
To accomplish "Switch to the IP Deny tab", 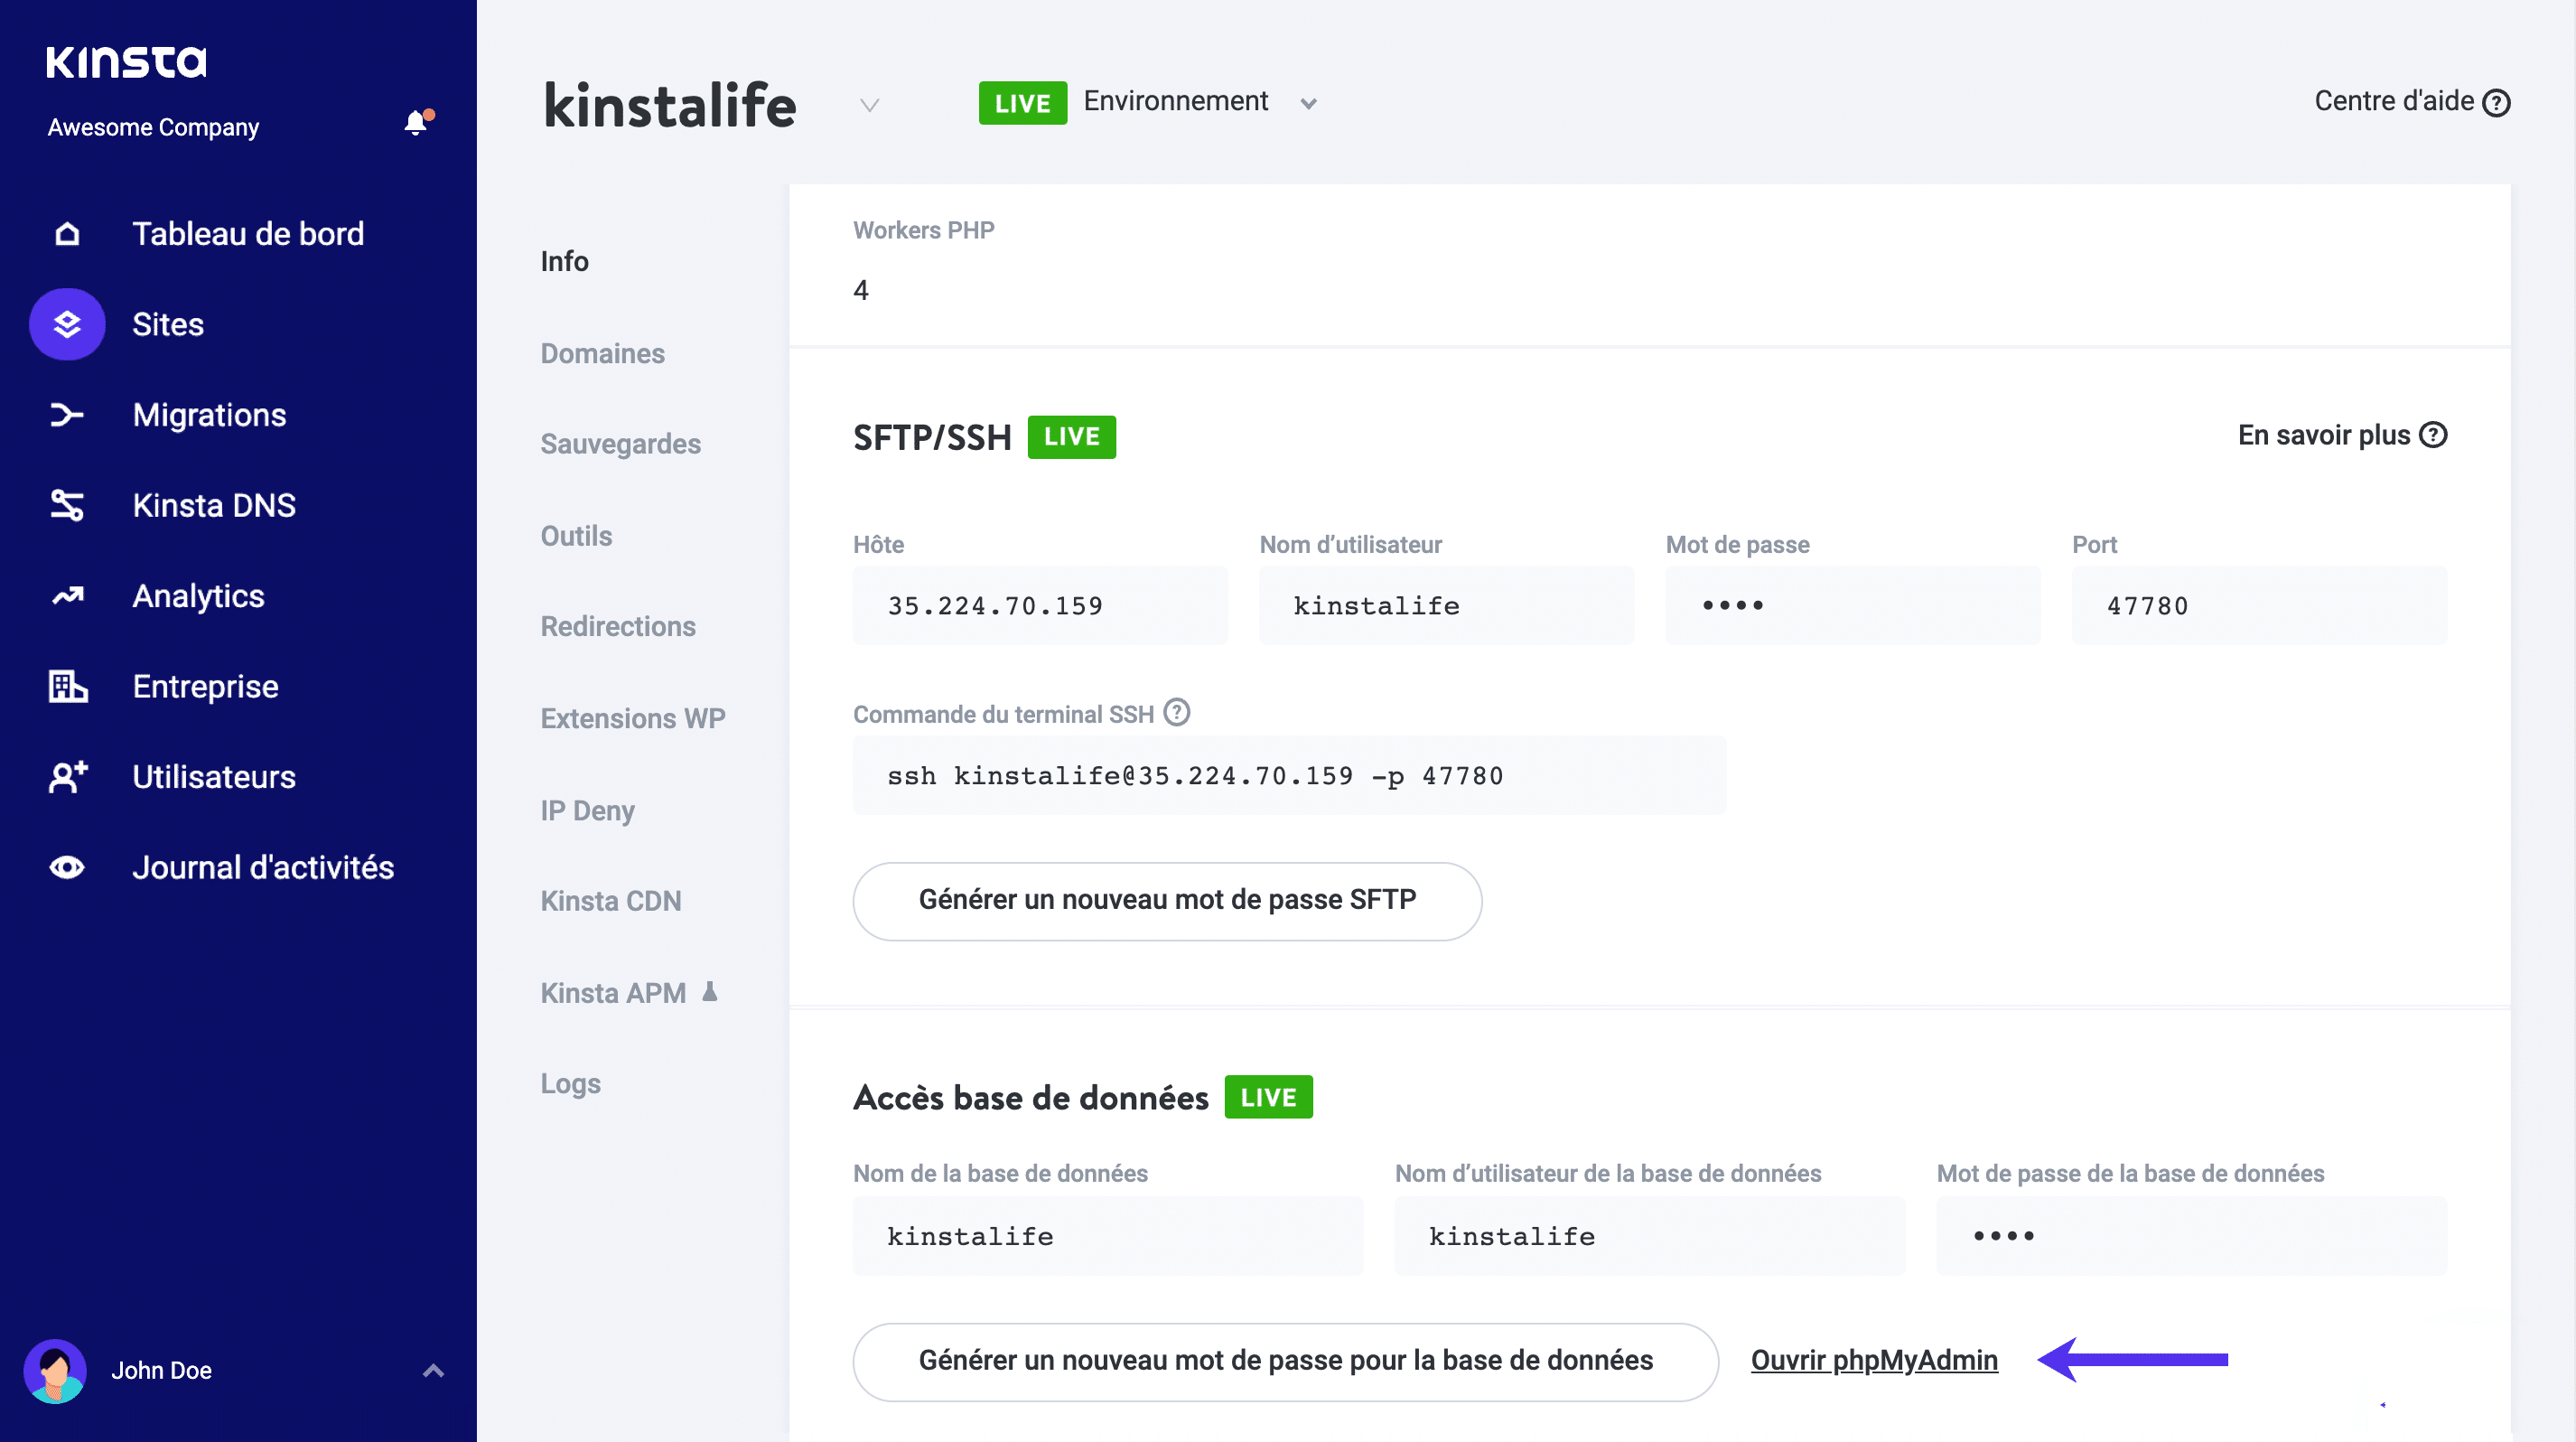I will point(587,810).
